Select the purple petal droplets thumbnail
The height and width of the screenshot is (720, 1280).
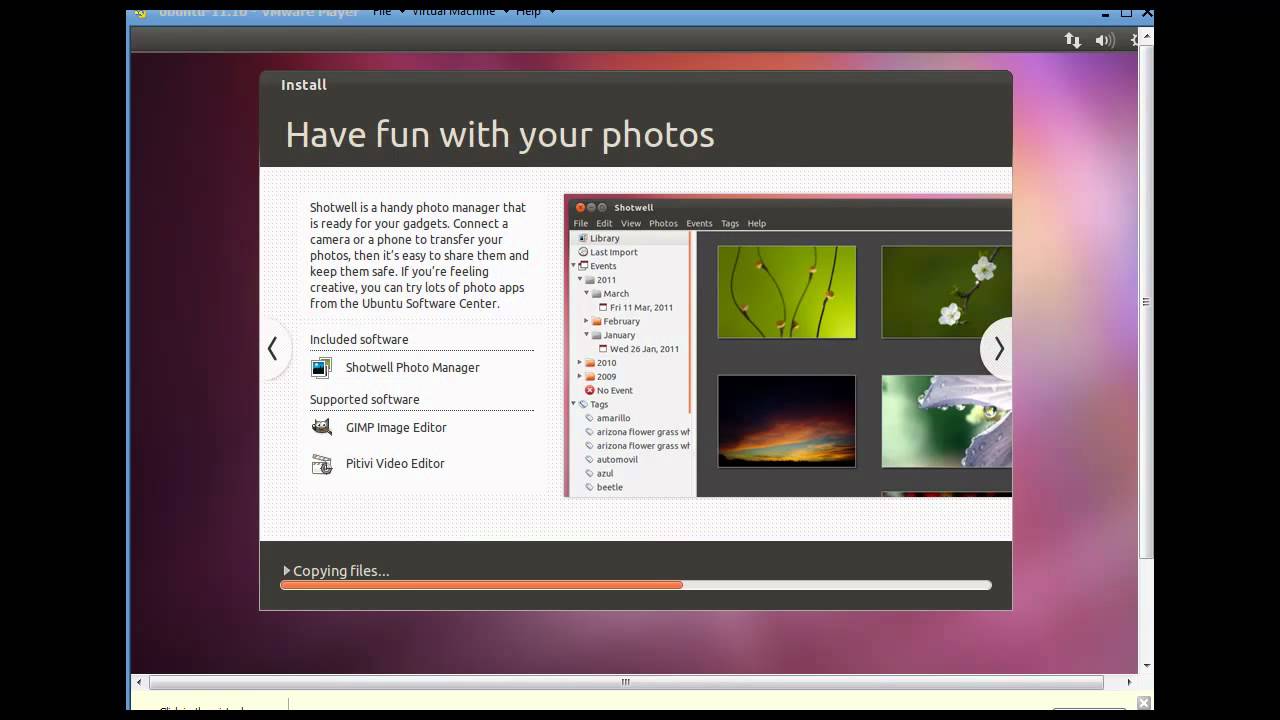[x=946, y=421]
